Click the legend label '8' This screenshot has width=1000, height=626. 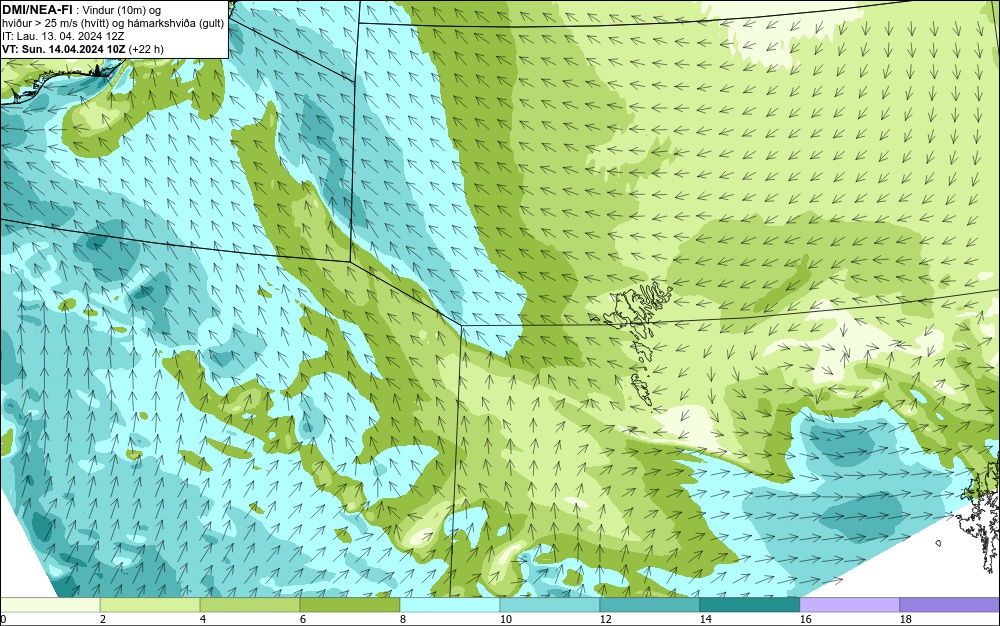point(403,619)
